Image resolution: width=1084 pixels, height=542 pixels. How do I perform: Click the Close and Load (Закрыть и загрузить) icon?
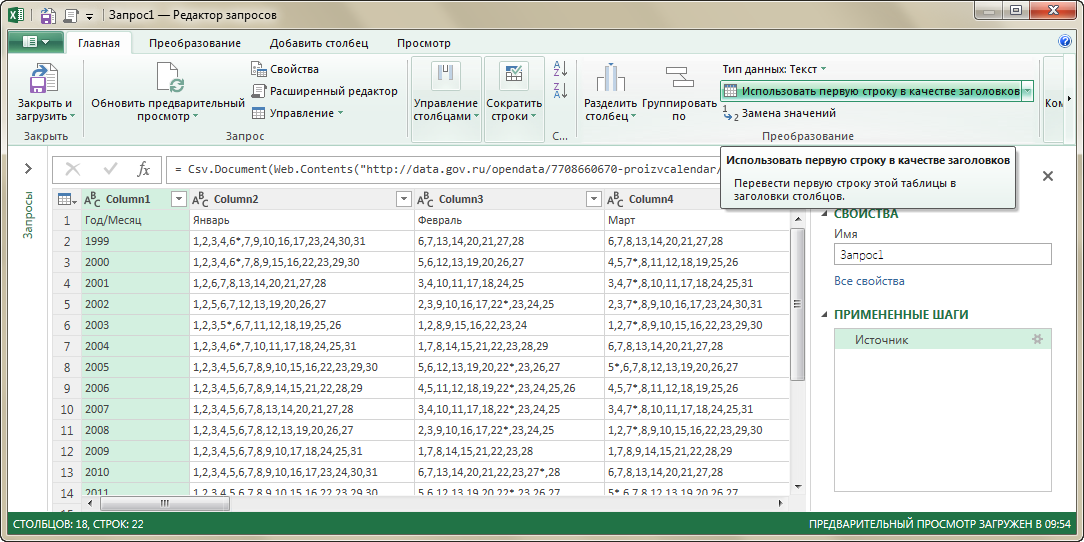coord(44,78)
